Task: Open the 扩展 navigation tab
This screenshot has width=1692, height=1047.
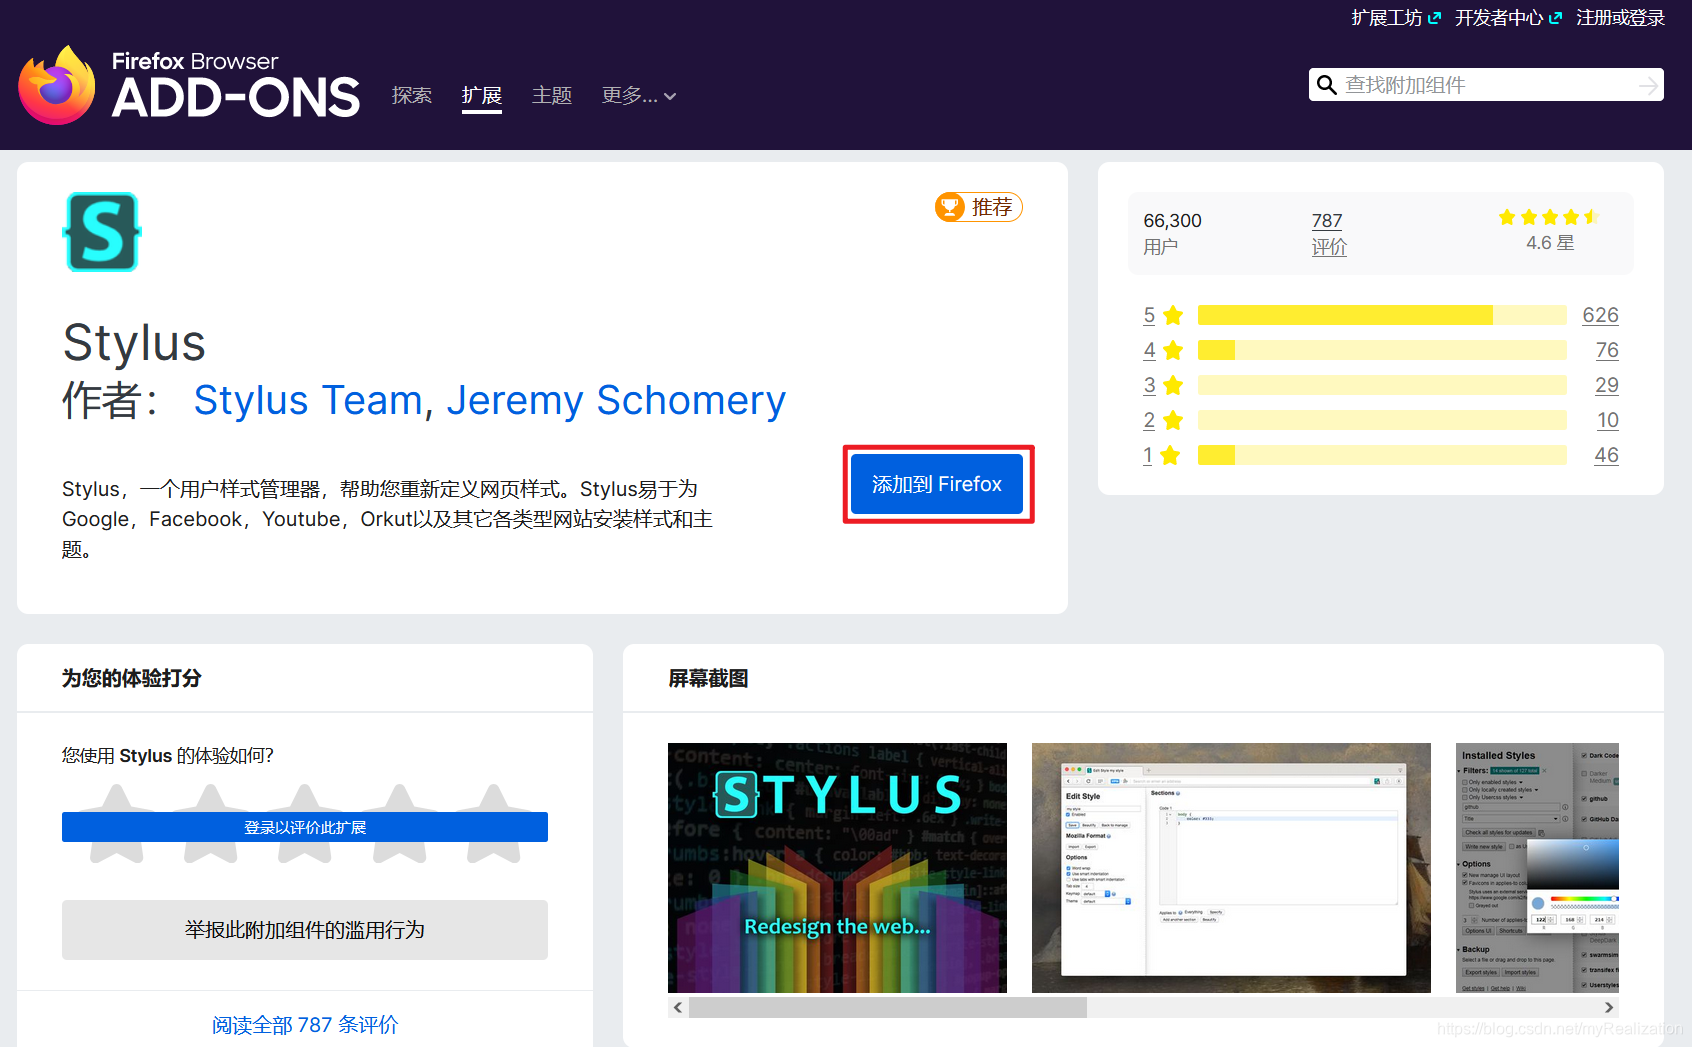Action: point(482,96)
